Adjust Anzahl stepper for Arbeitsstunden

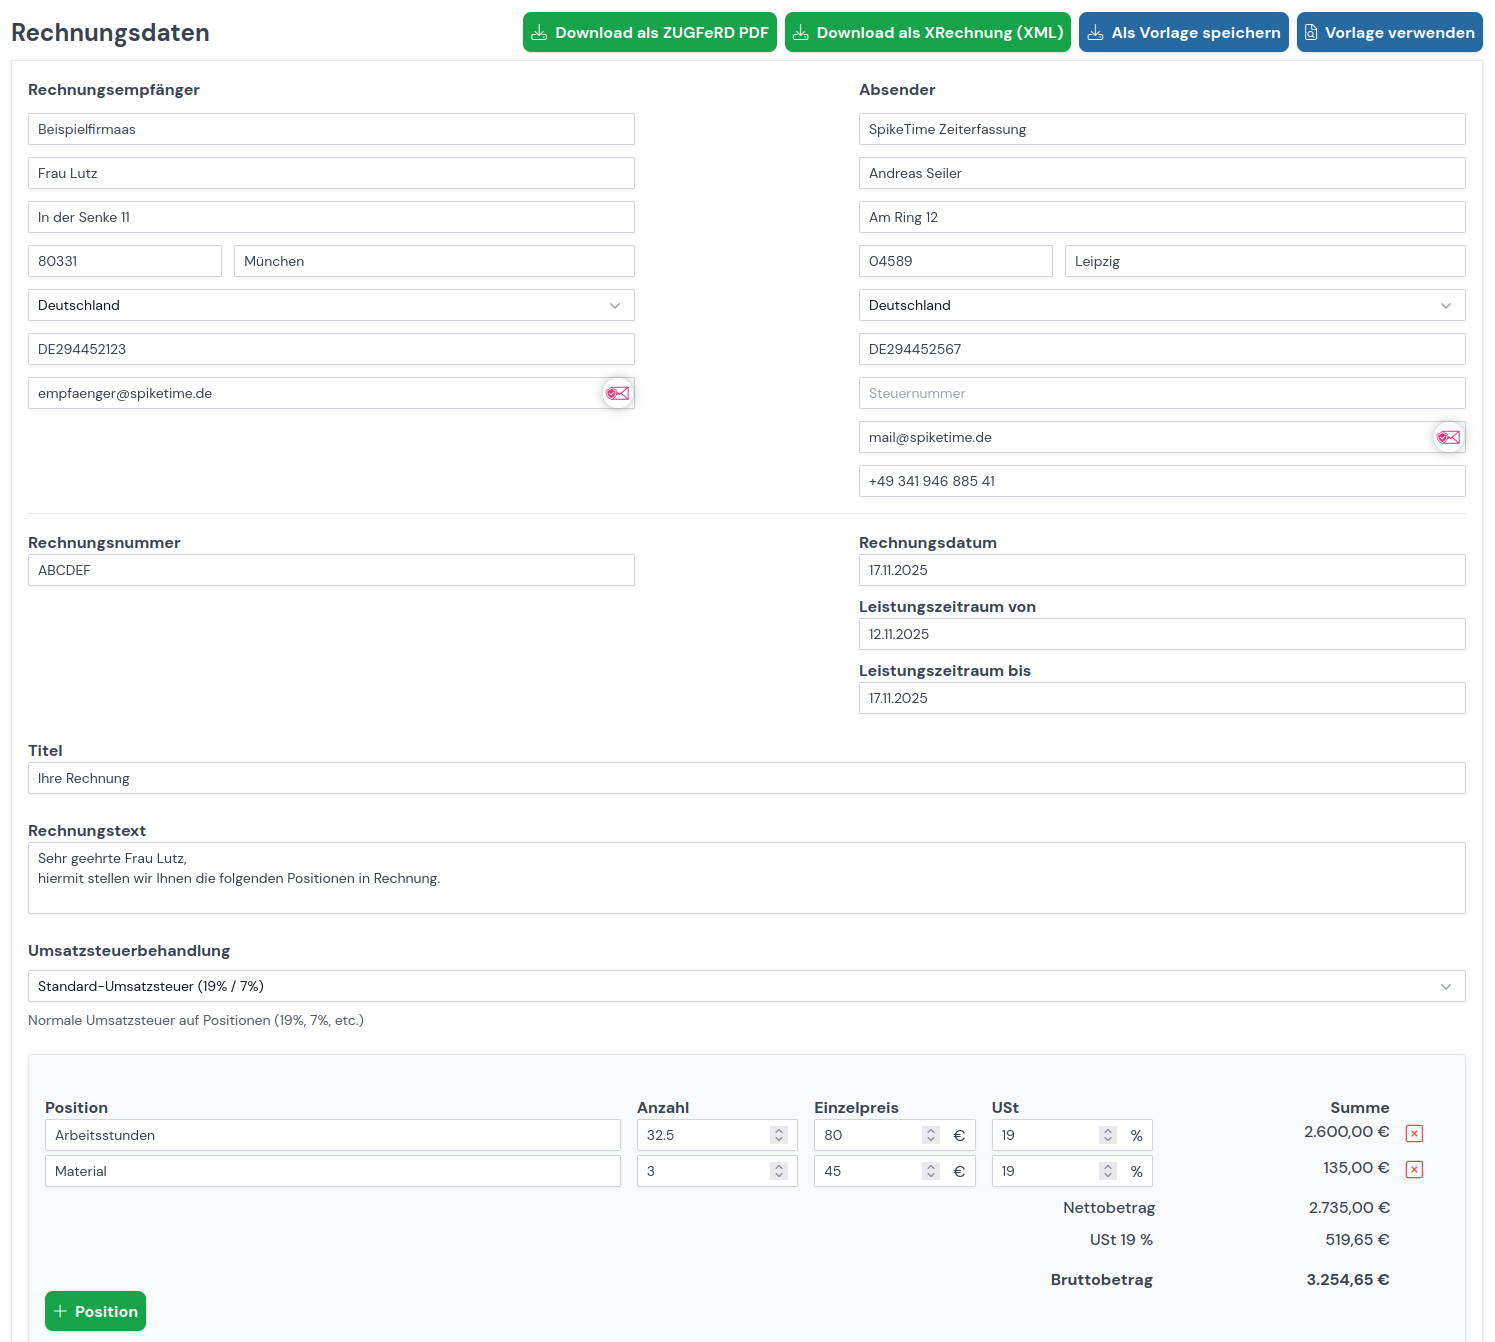[x=779, y=1135]
